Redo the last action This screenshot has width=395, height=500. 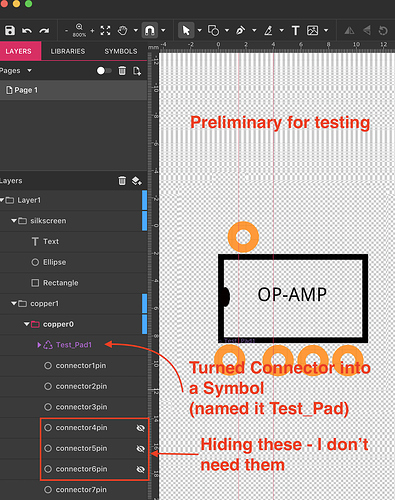point(44,31)
